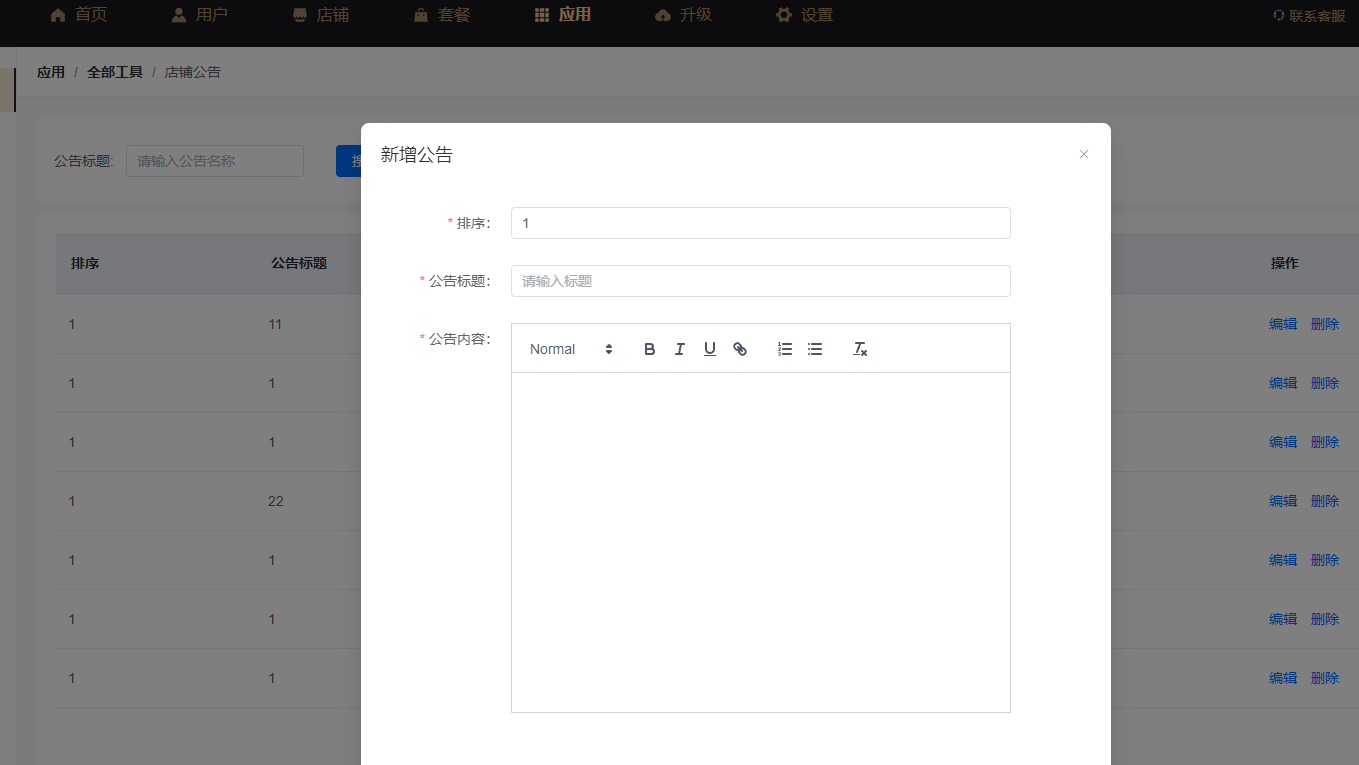Image resolution: width=1359 pixels, height=765 pixels.
Task: Open the 升级 nav menu
Action: [x=683, y=15]
